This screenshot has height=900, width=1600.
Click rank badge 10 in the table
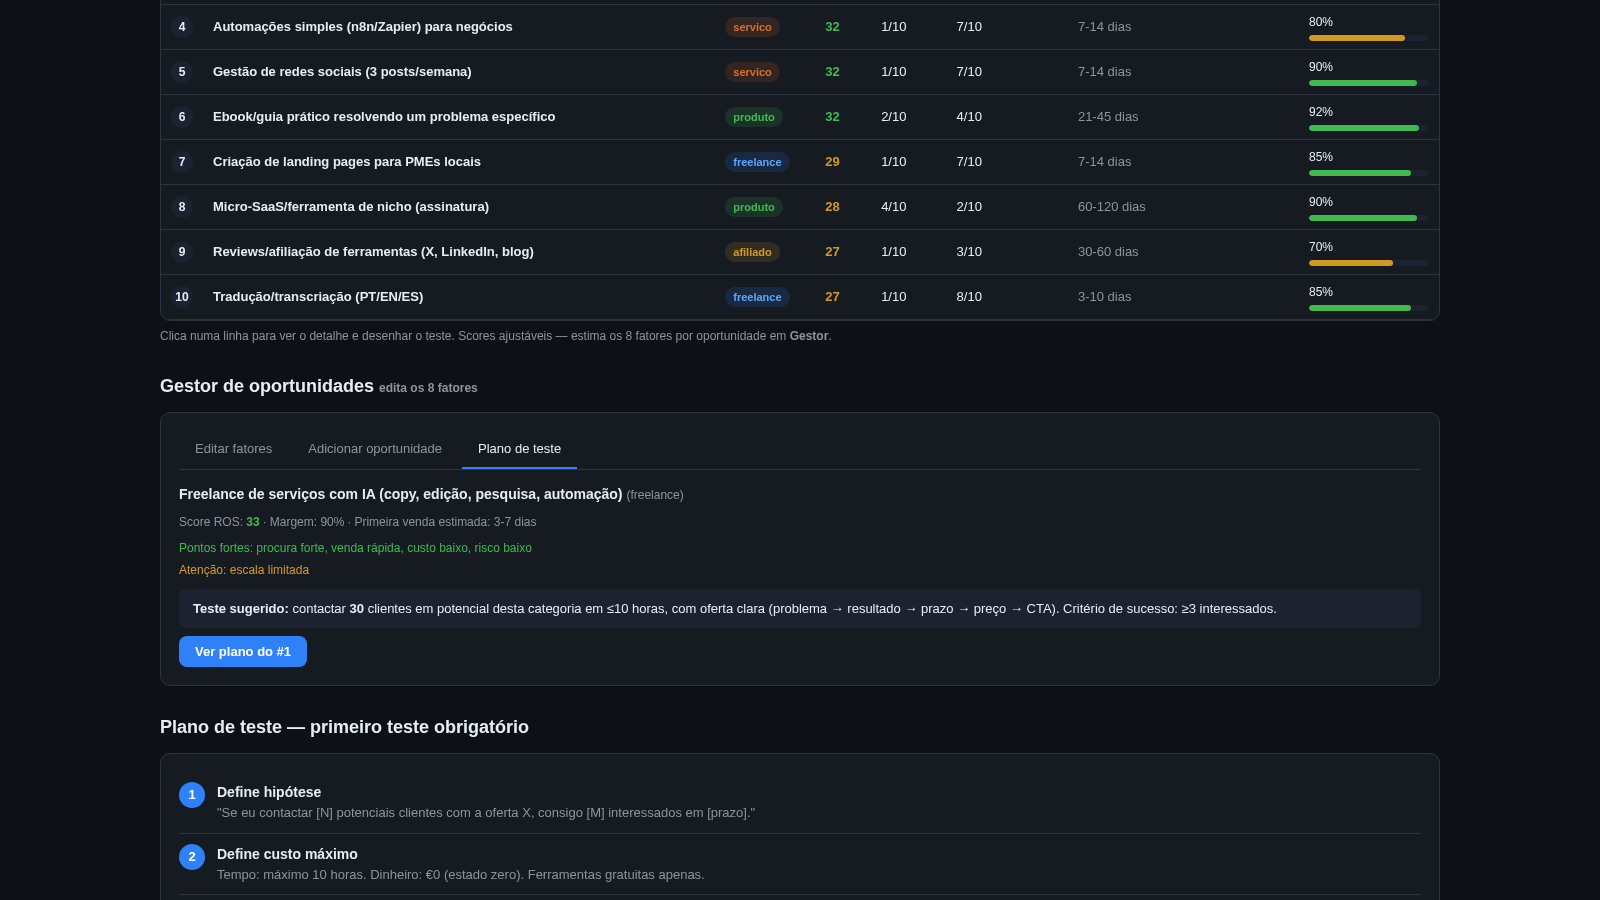click(182, 297)
